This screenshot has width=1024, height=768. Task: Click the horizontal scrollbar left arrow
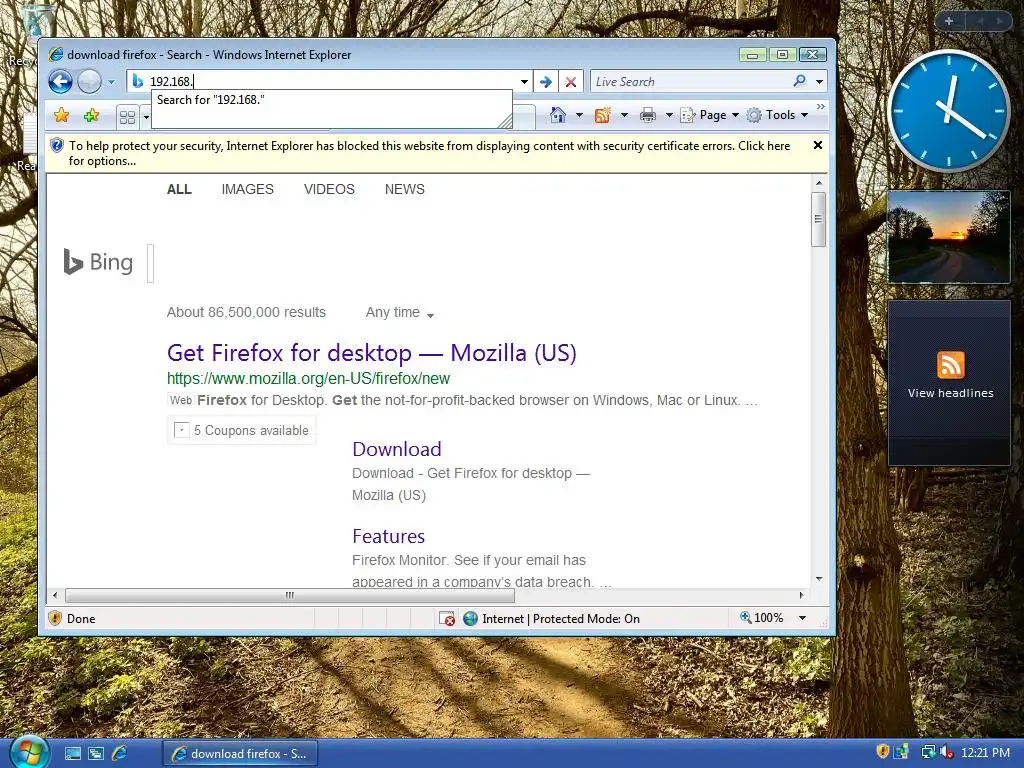pos(55,596)
